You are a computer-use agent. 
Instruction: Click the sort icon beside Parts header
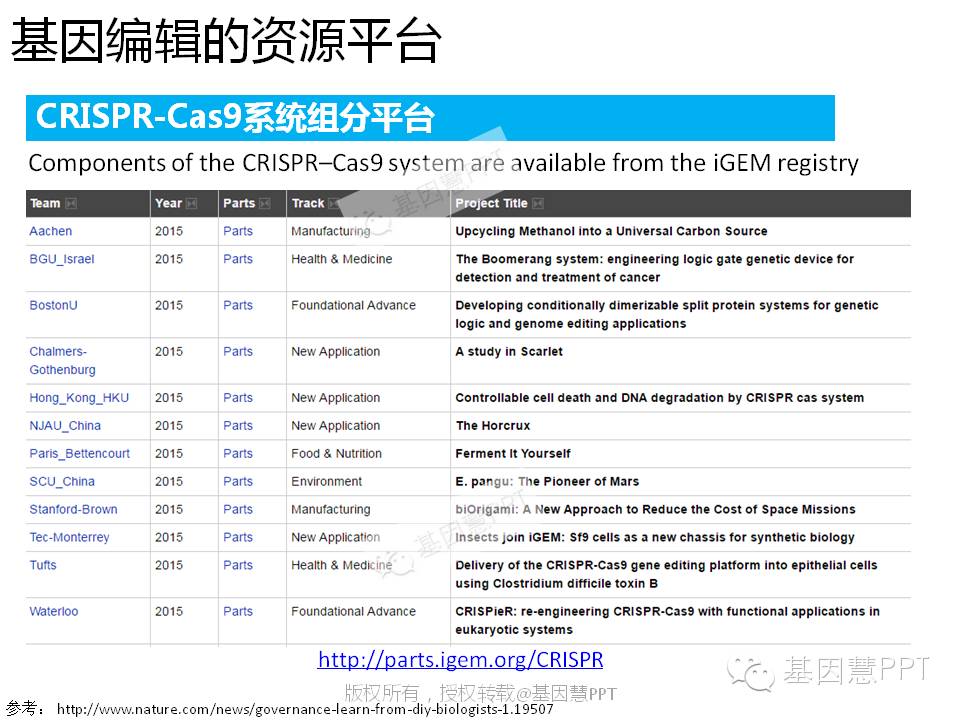click(x=265, y=204)
